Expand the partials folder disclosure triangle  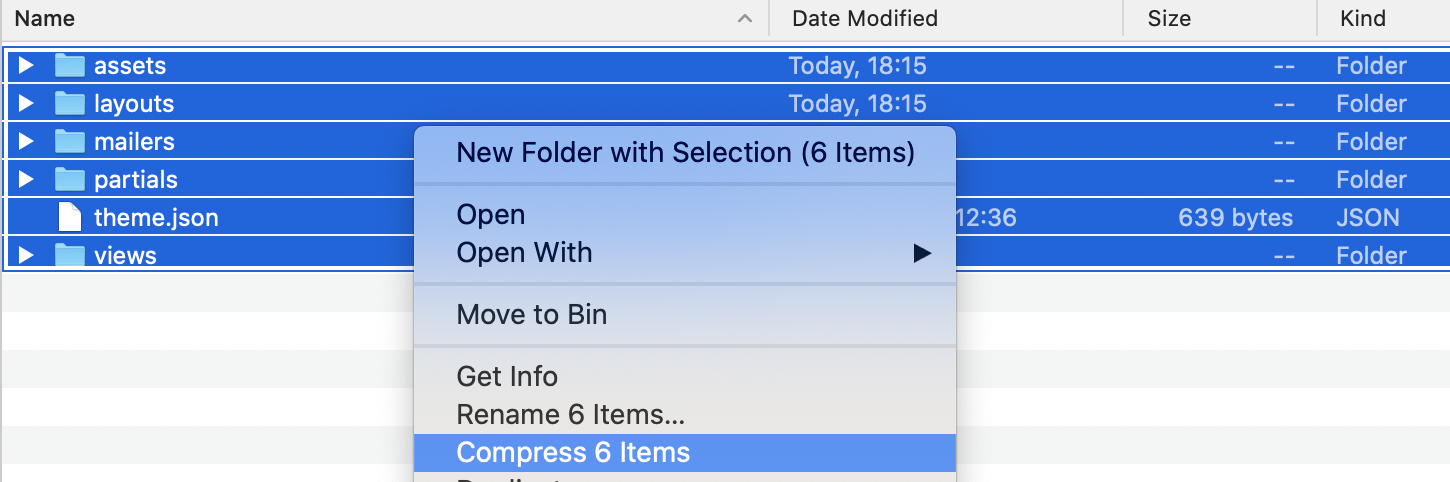coord(27,180)
